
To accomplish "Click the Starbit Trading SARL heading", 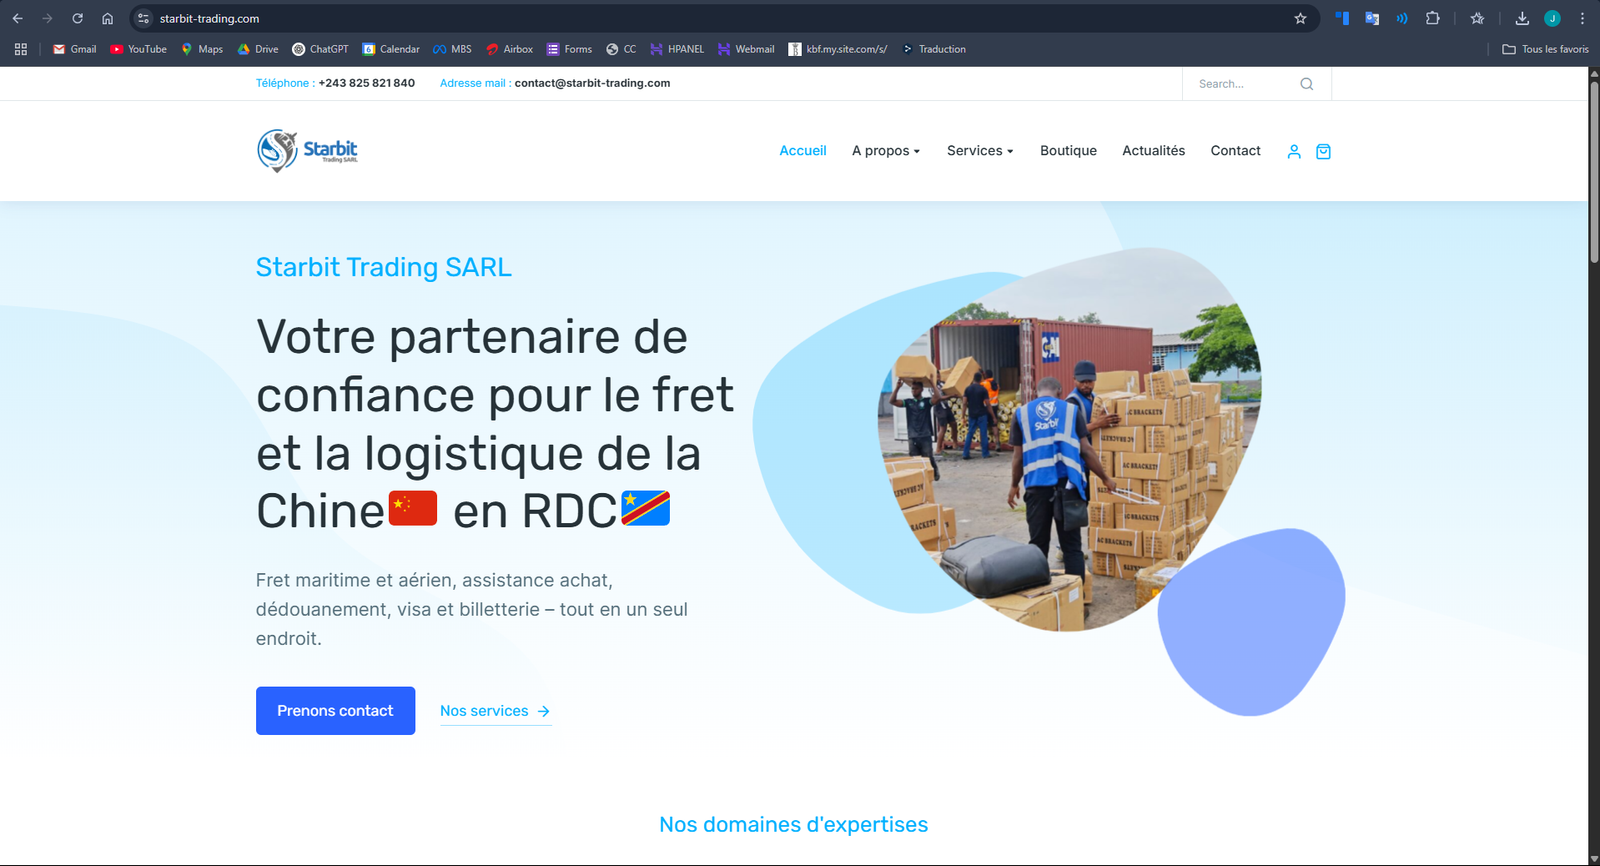I will click(383, 267).
